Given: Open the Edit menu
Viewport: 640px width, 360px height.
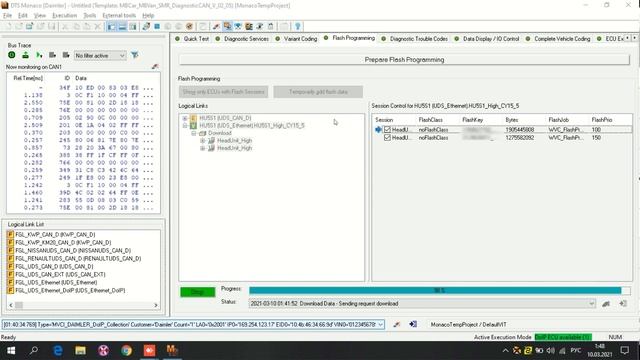Looking at the screenshot, I should tap(22, 16).
